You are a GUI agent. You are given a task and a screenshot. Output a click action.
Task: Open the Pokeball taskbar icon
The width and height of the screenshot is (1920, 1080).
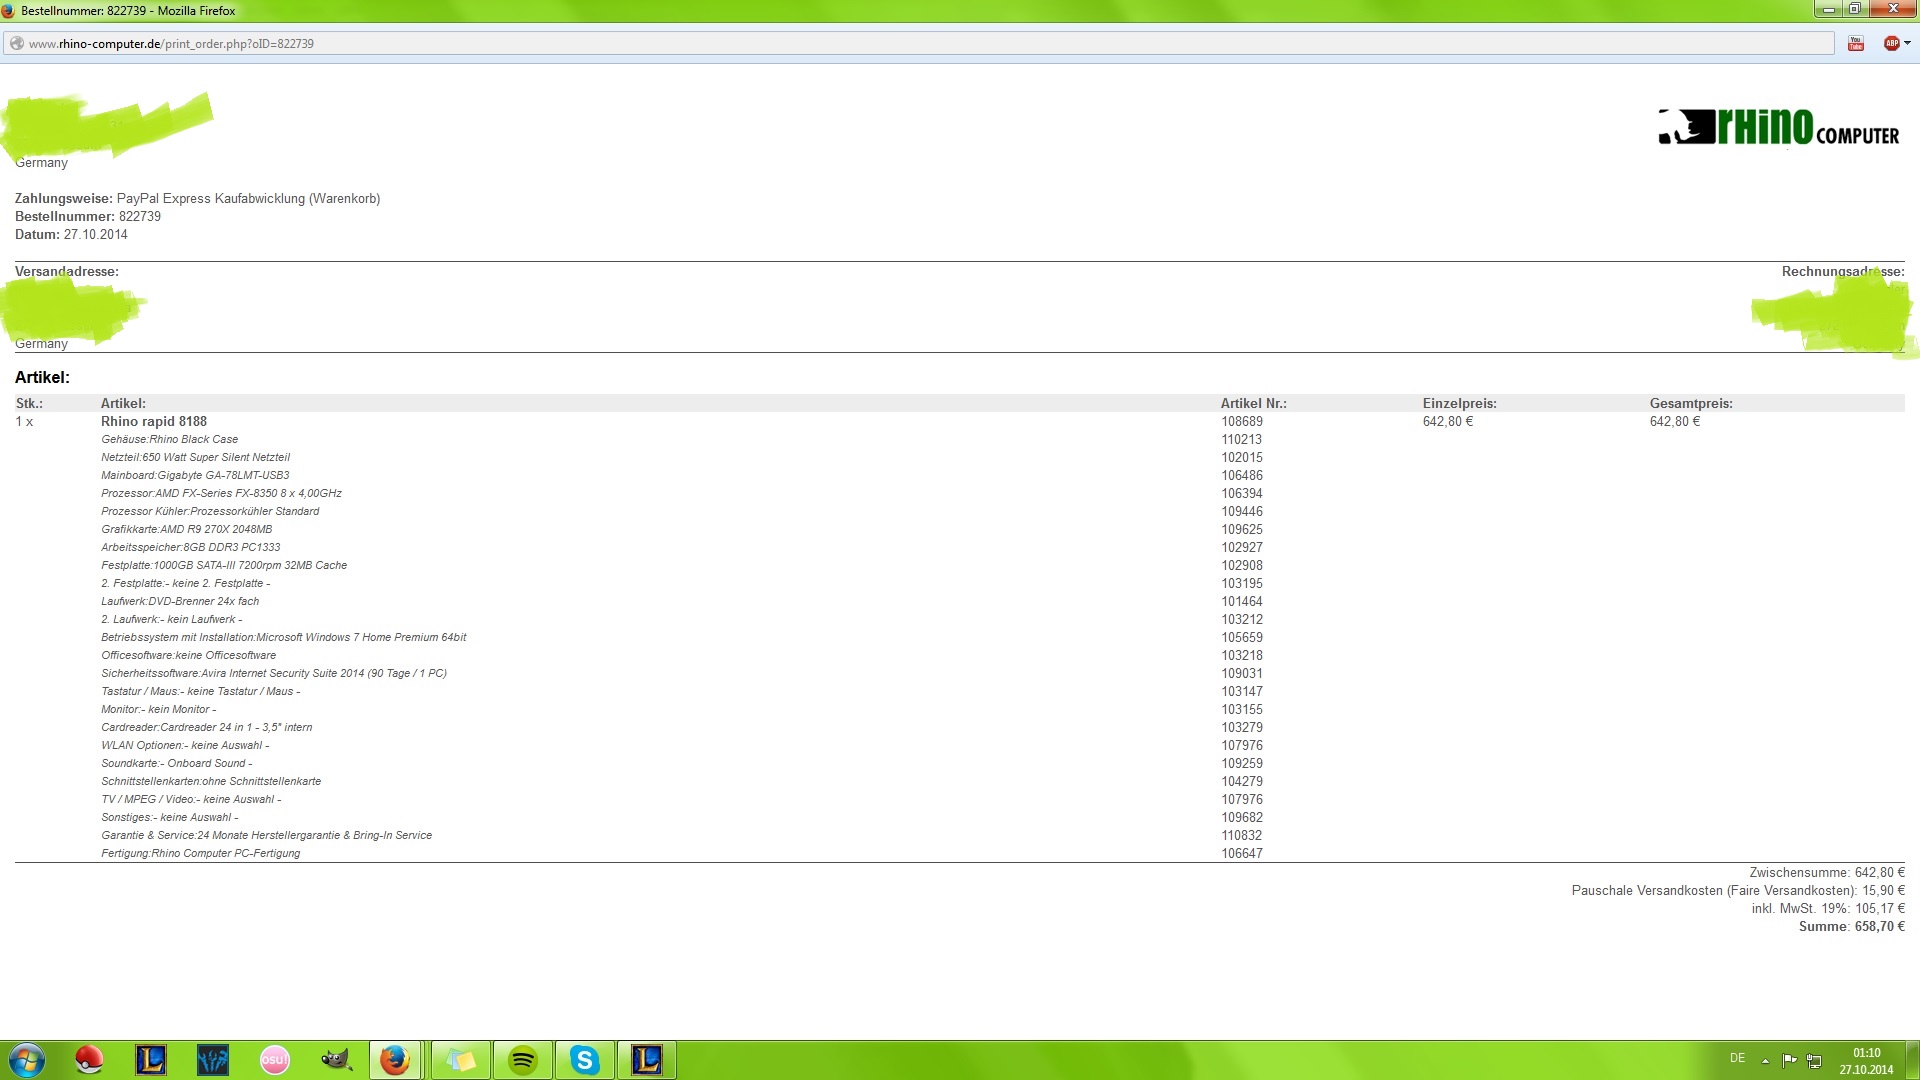click(90, 1060)
